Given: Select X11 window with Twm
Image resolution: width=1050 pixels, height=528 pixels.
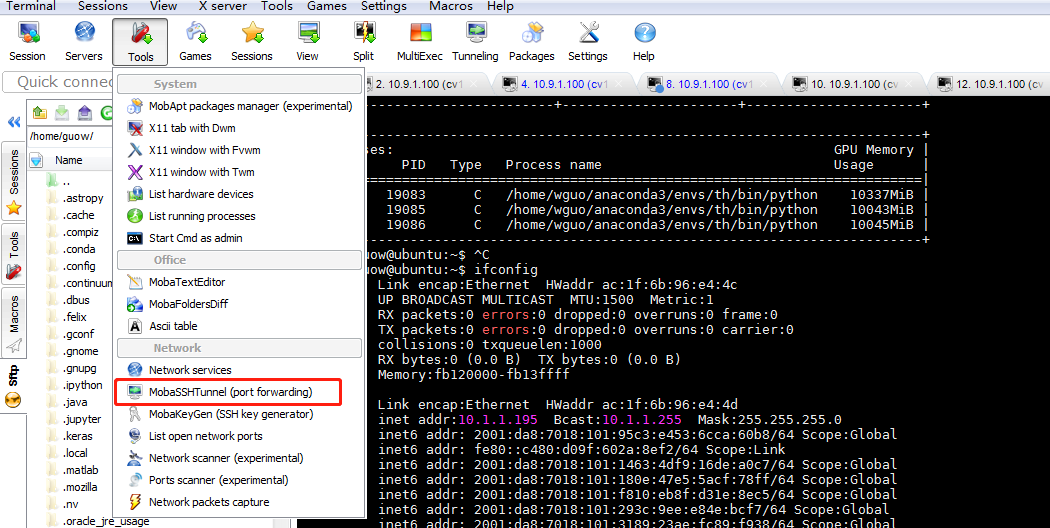Looking at the screenshot, I should coord(240,172).
